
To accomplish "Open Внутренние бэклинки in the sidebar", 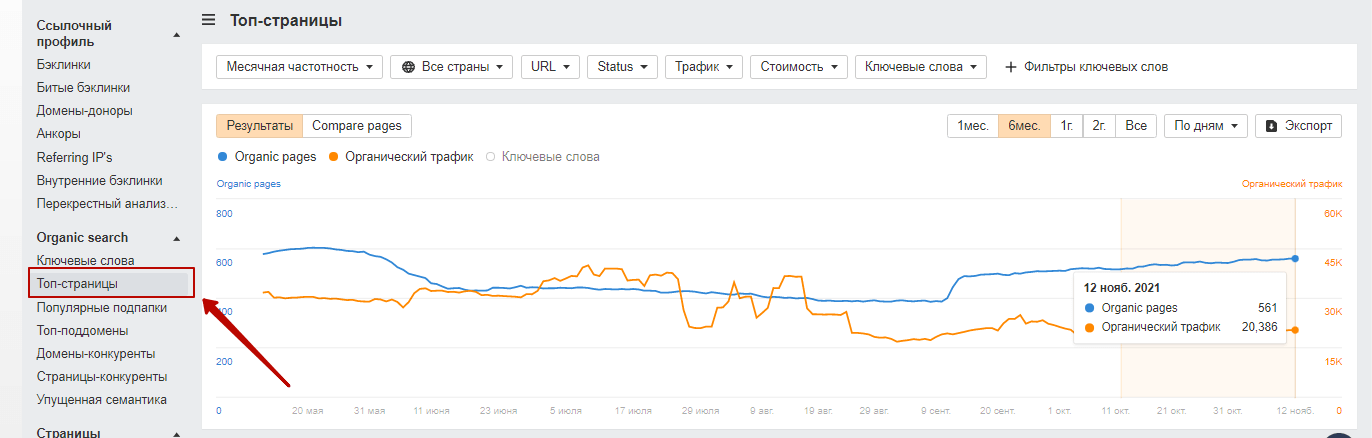I will (x=99, y=181).
